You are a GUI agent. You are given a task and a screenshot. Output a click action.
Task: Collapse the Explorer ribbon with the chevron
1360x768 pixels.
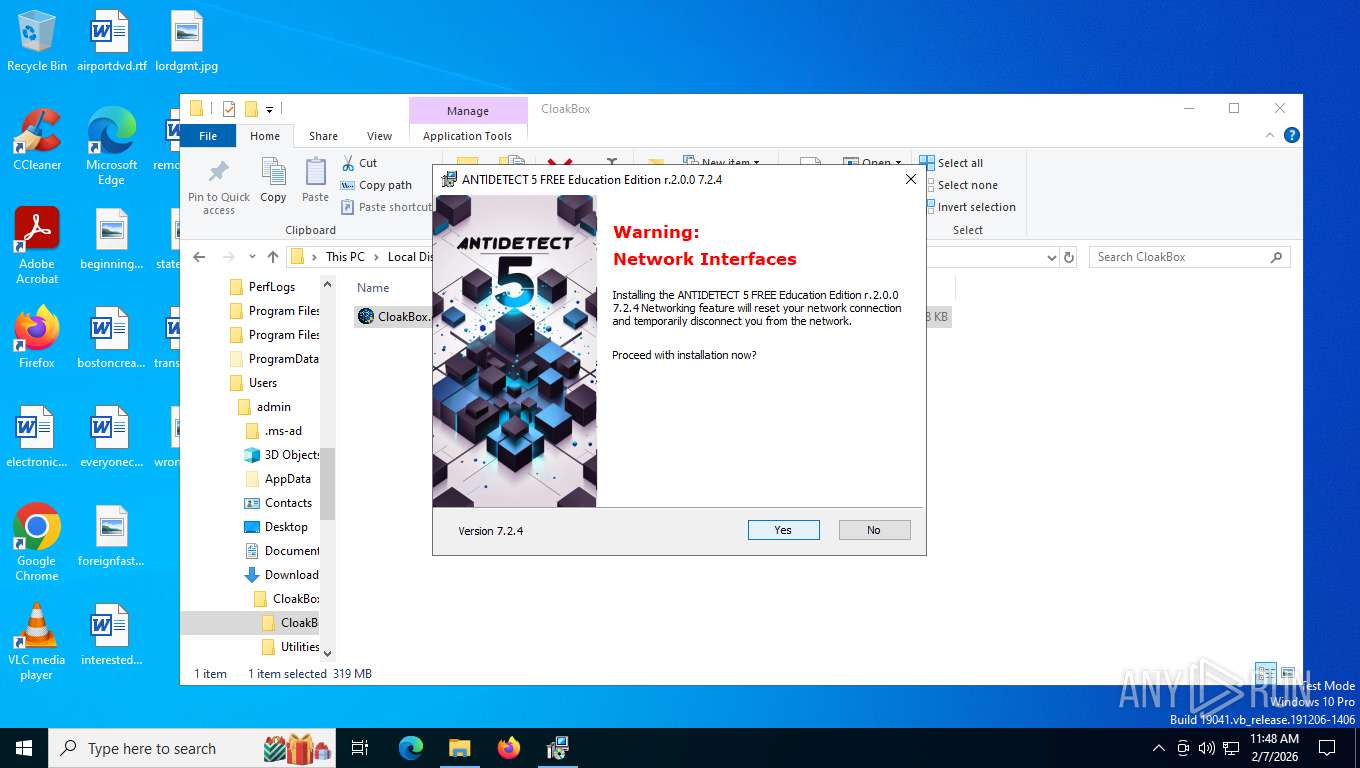1270,135
